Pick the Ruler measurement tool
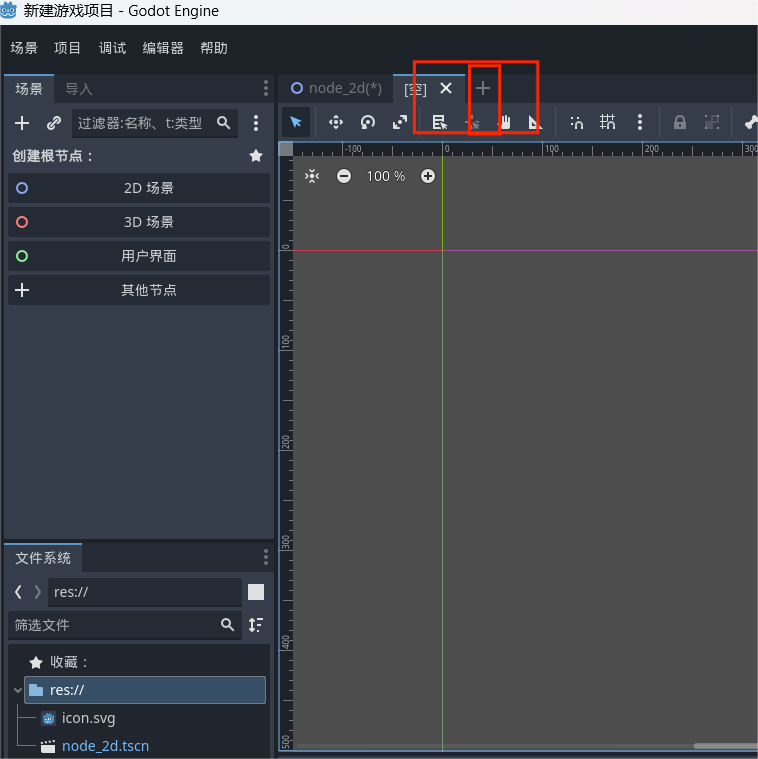The height and width of the screenshot is (759, 758). (x=534, y=122)
